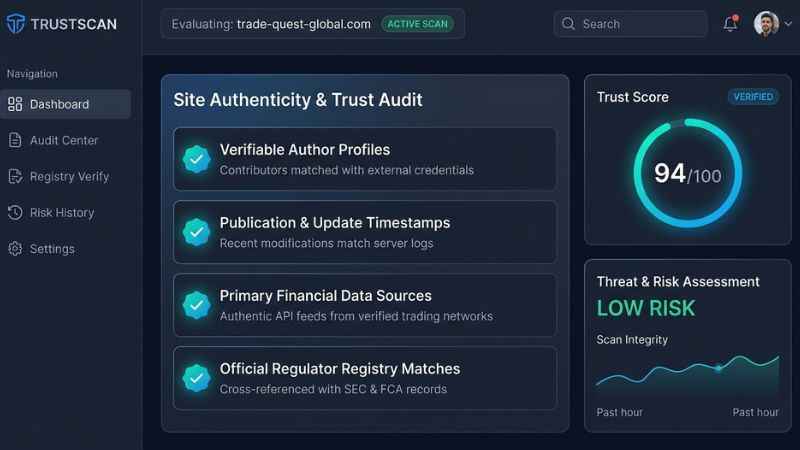The height and width of the screenshot is (450, 800).
Task: Click "Contributors matched with external credentials" text
Action: point(346,170)
